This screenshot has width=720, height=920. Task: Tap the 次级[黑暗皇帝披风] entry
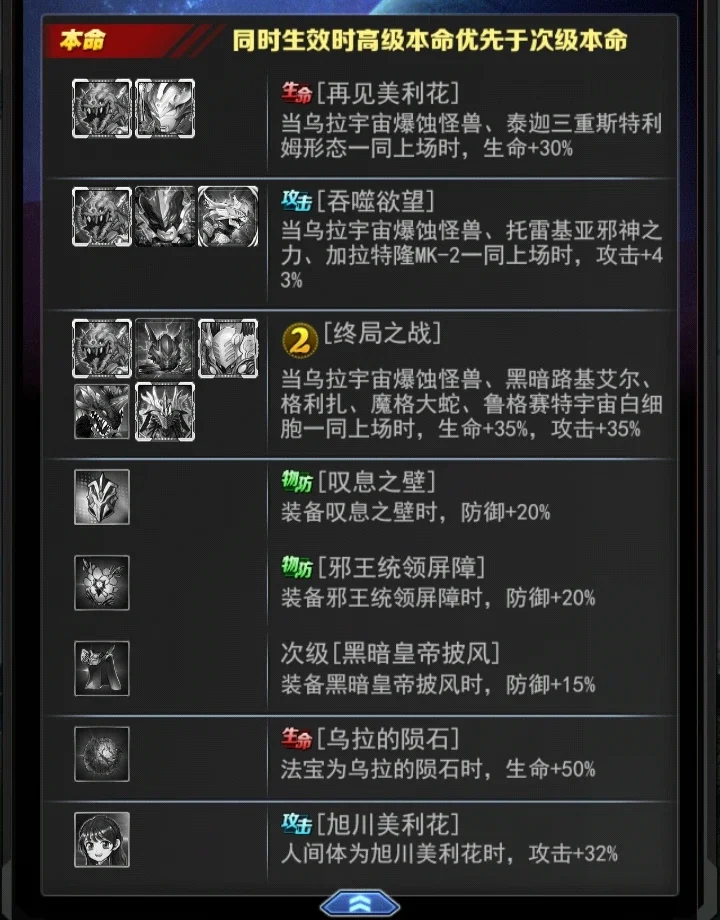coord(390,653)
